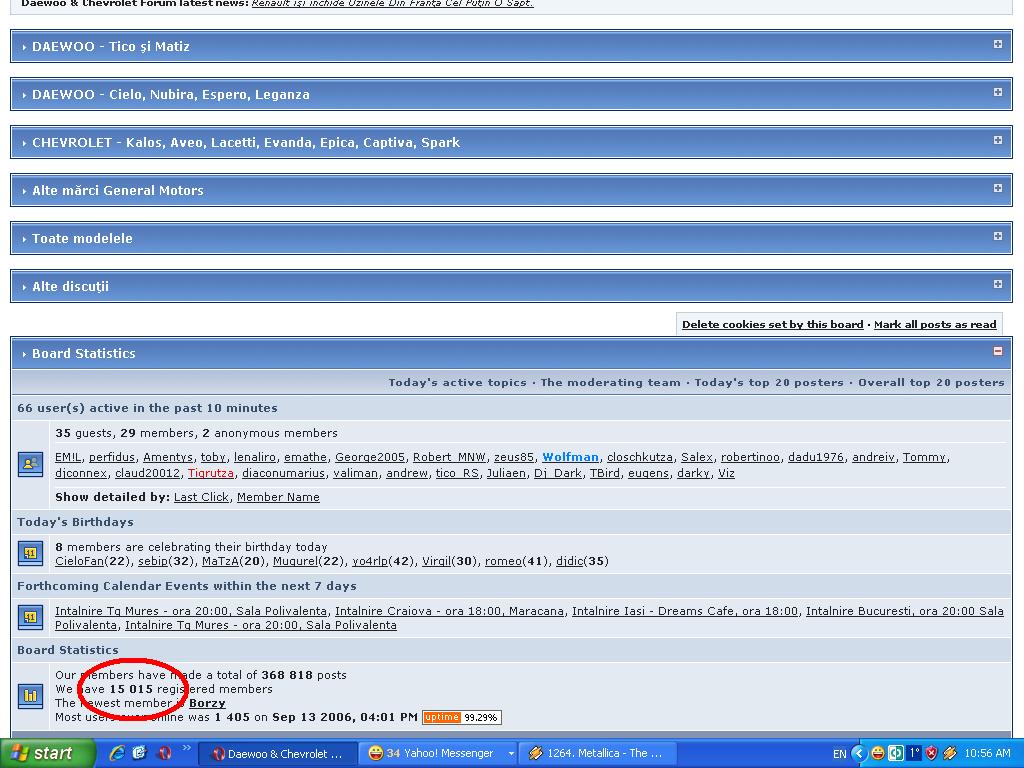Expand the Alte mărci General Motors category
Viewport: 1024px width, 768px height.
[997, 188]
